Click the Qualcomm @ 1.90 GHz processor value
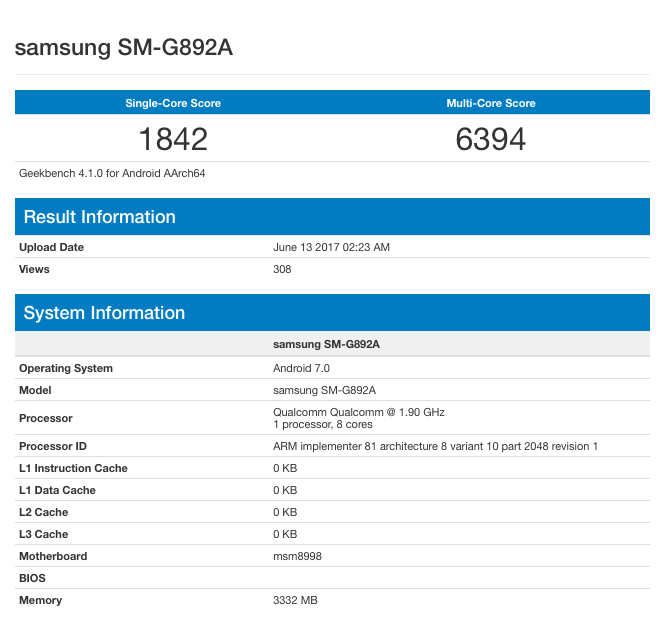Viewport: 665px width, 622px height. (x=359, y=412)
